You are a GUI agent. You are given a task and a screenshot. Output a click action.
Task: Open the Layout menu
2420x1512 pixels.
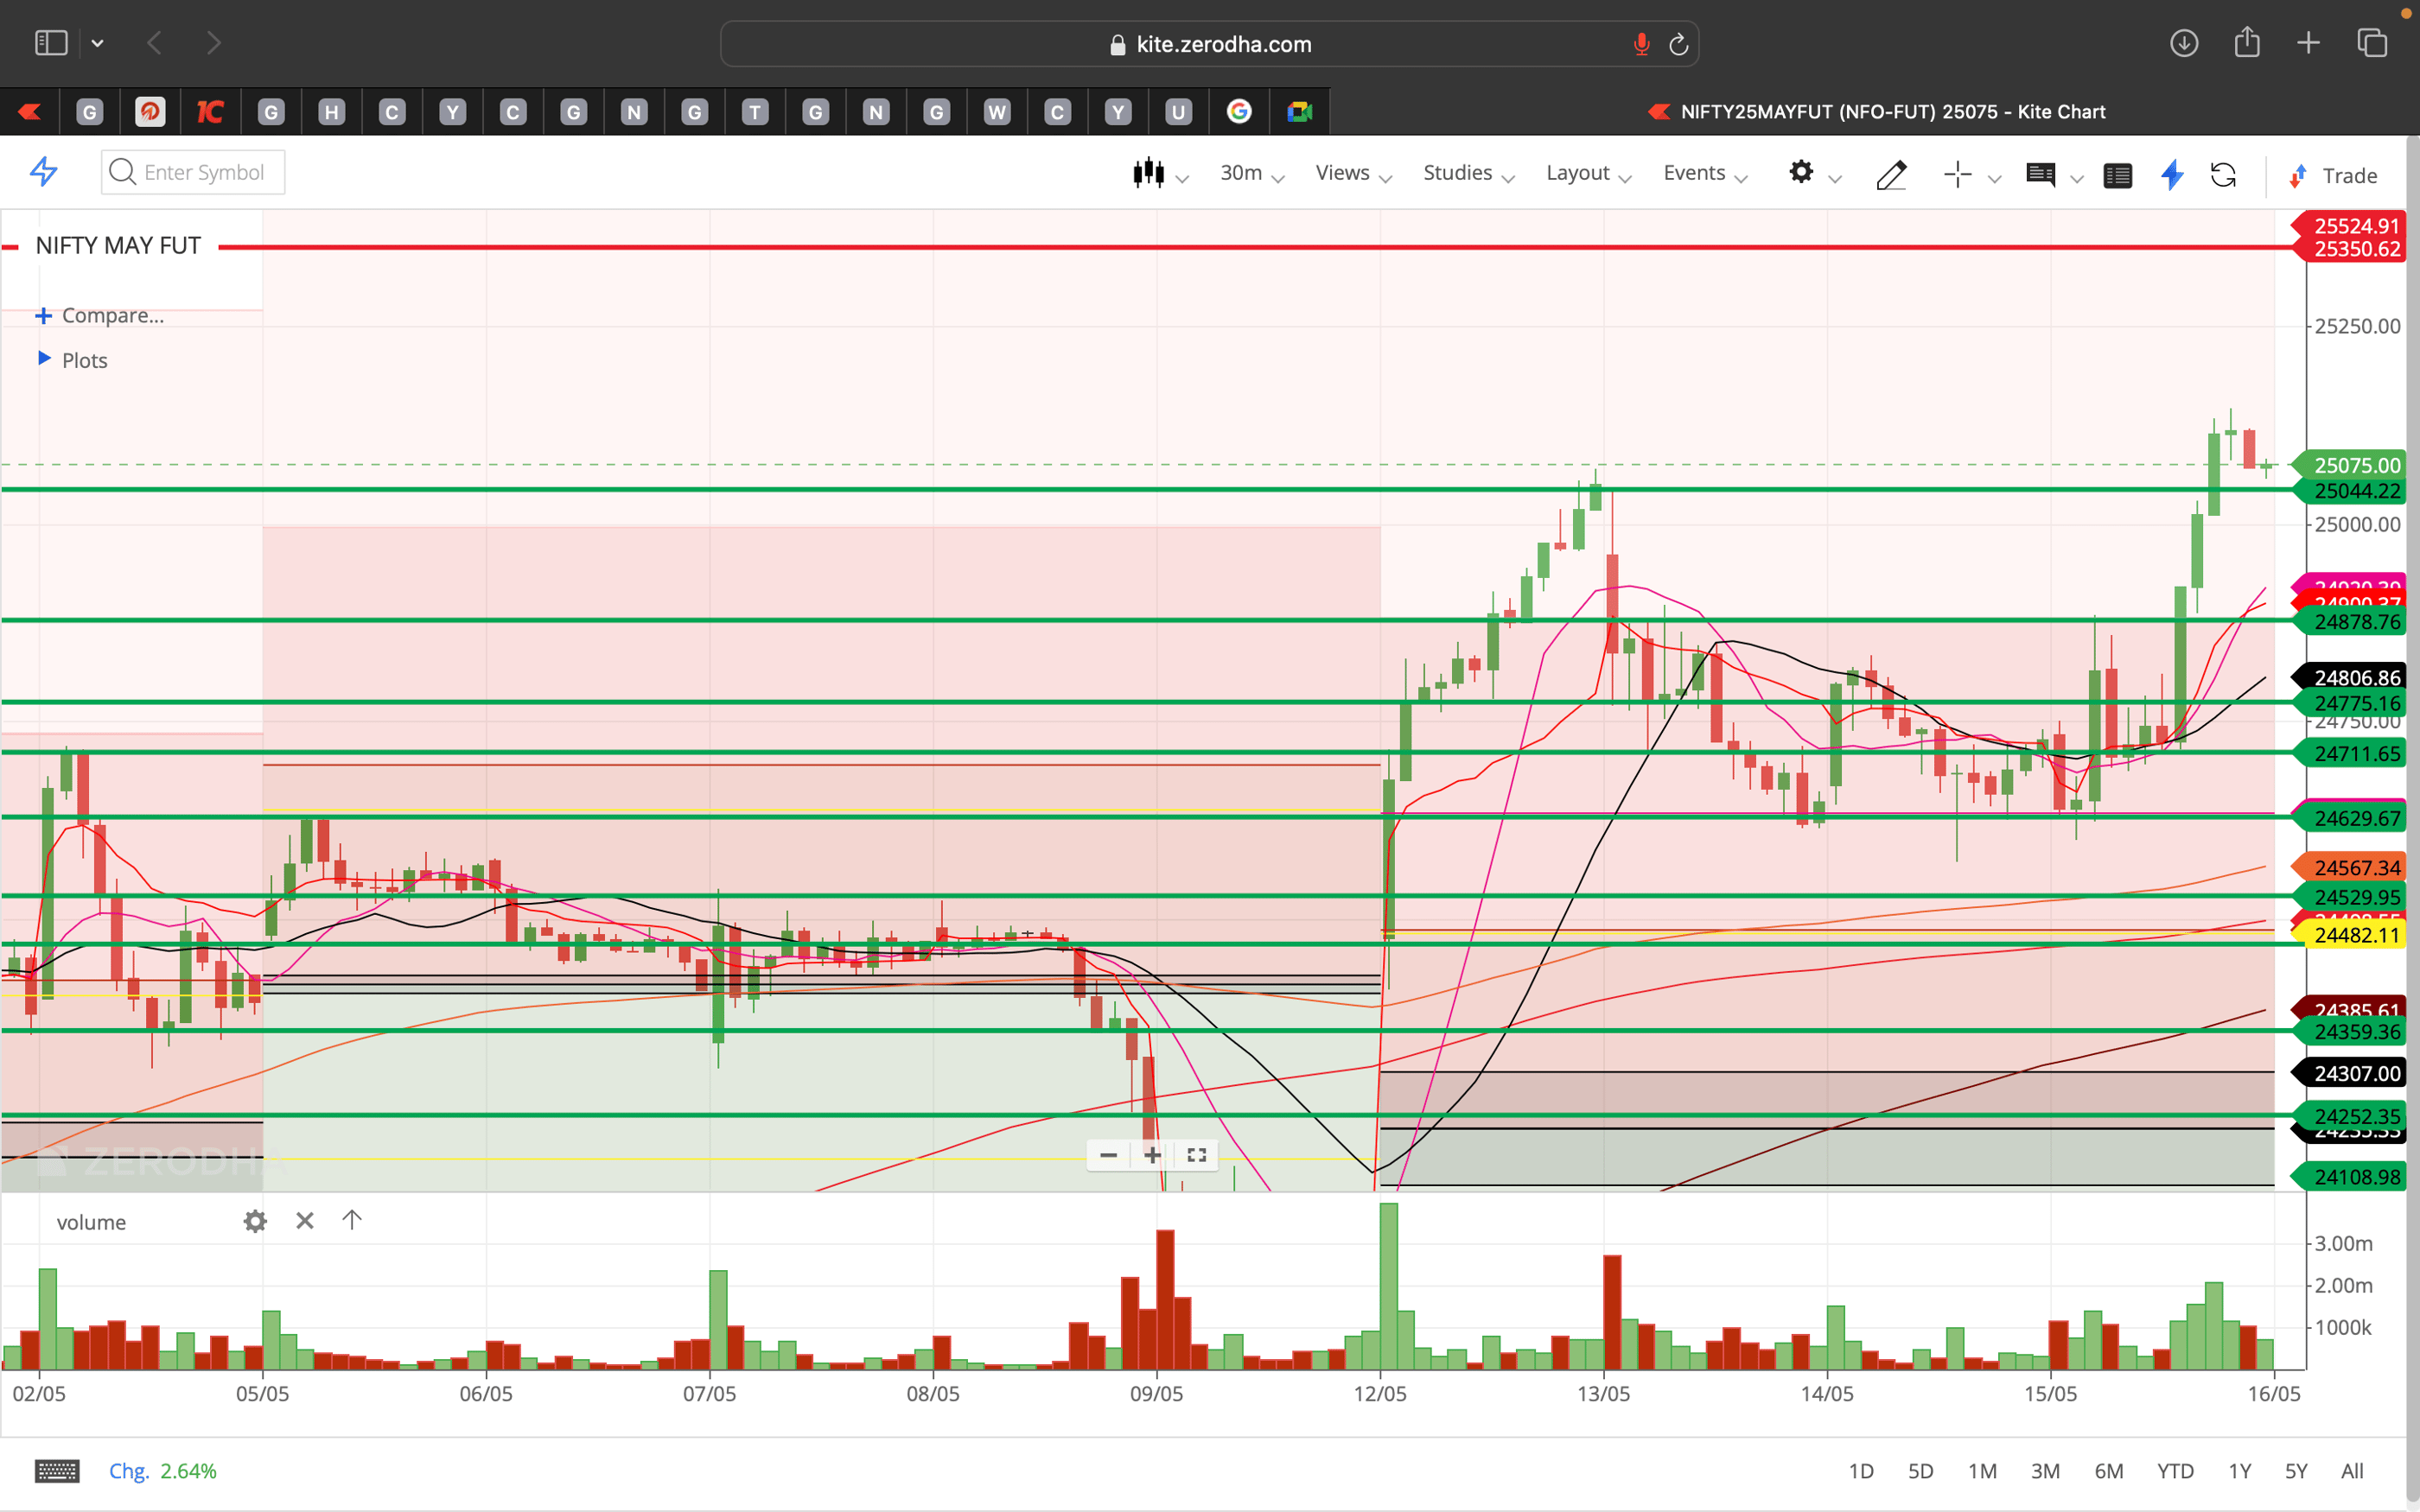click(x=1578, y=172)
